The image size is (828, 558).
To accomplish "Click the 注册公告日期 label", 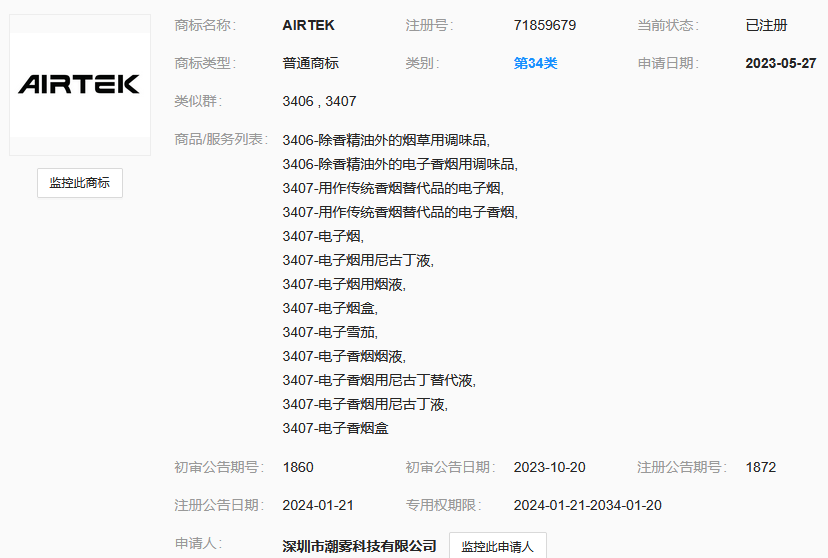I will 219,505.
